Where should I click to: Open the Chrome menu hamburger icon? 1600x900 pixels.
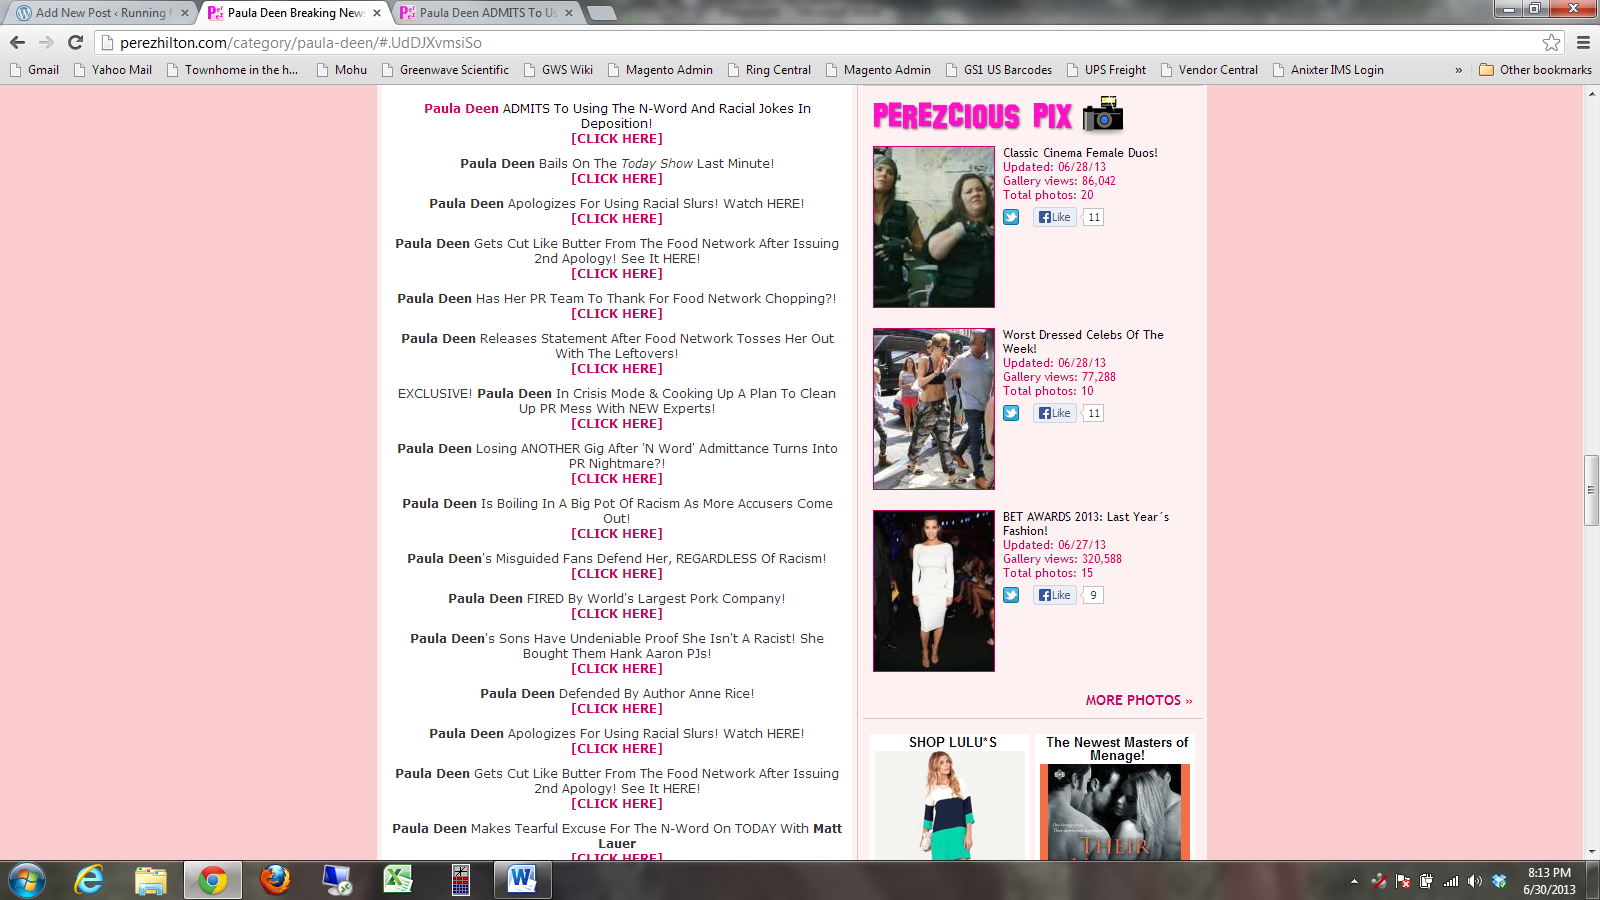tap(1583, 42)
